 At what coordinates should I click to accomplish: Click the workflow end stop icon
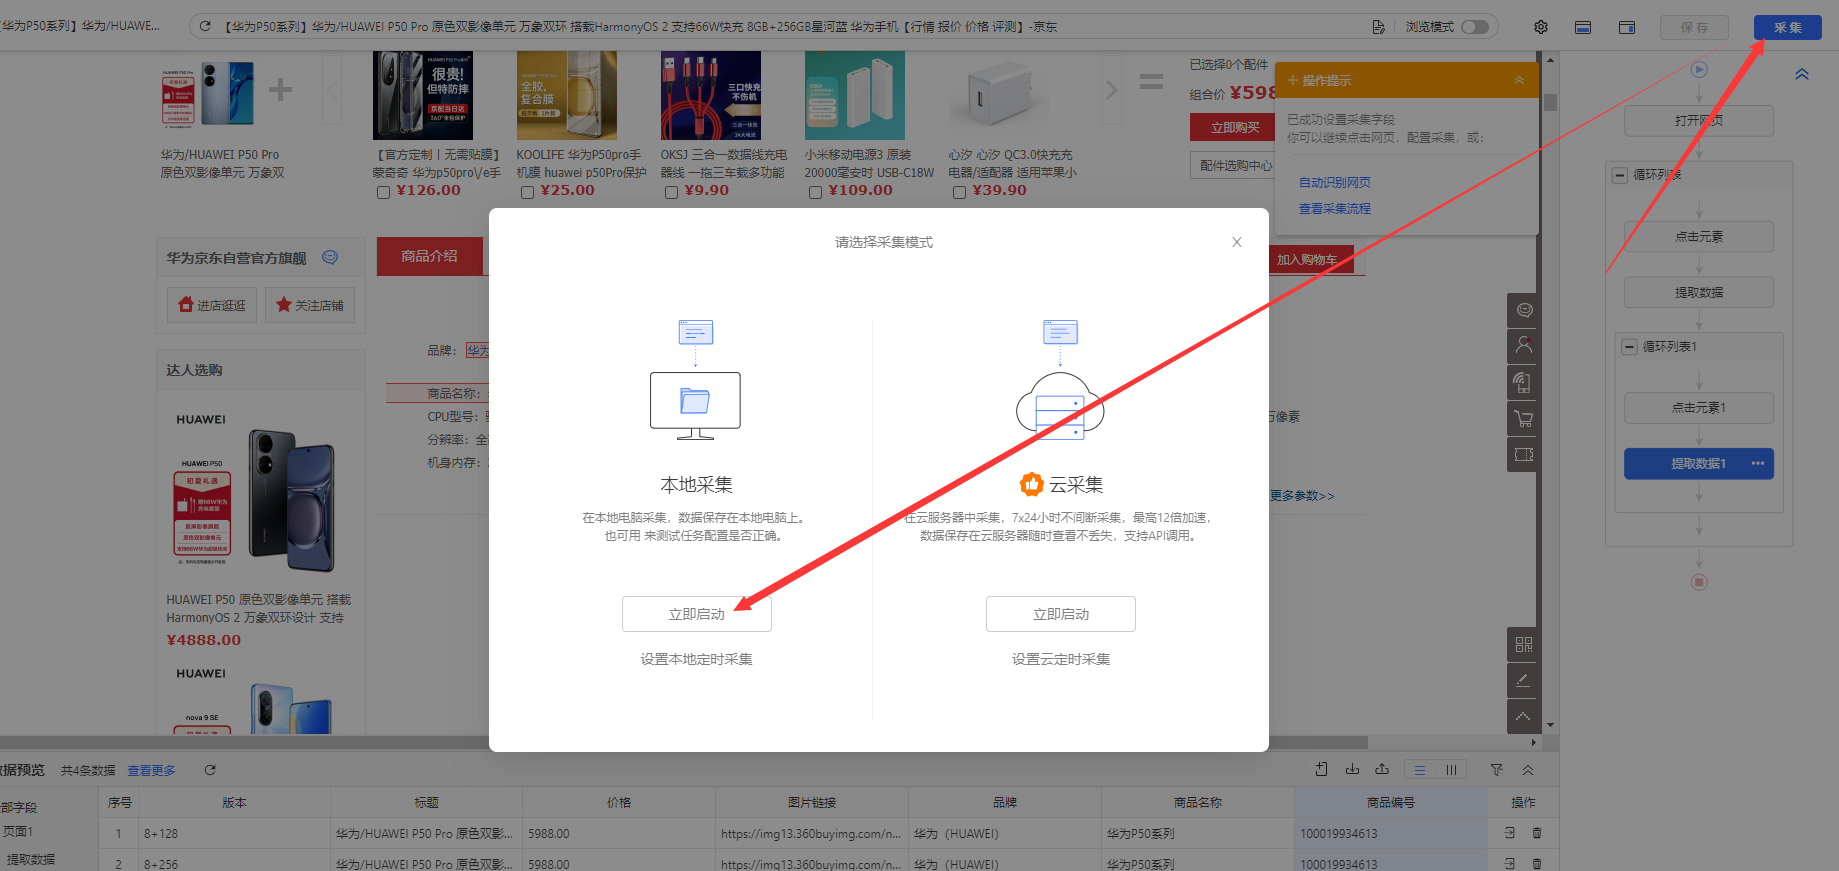1699,582
